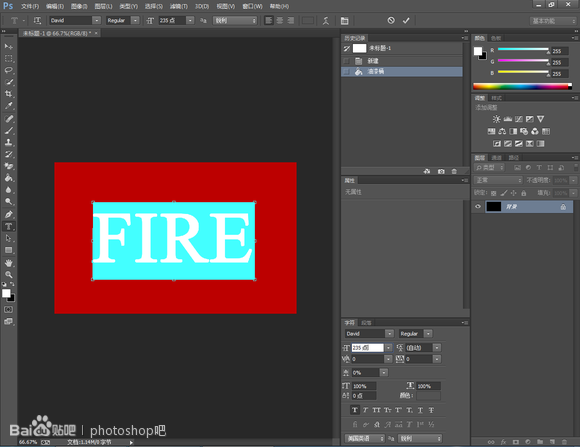
Task: Open the Window menu
Action: pos(252,6)
